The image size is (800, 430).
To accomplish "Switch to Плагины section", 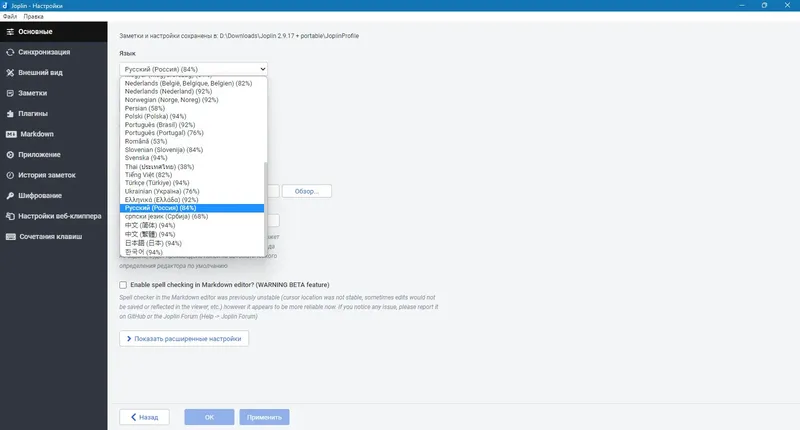I will pyautogui.click(x=54, y=114).
